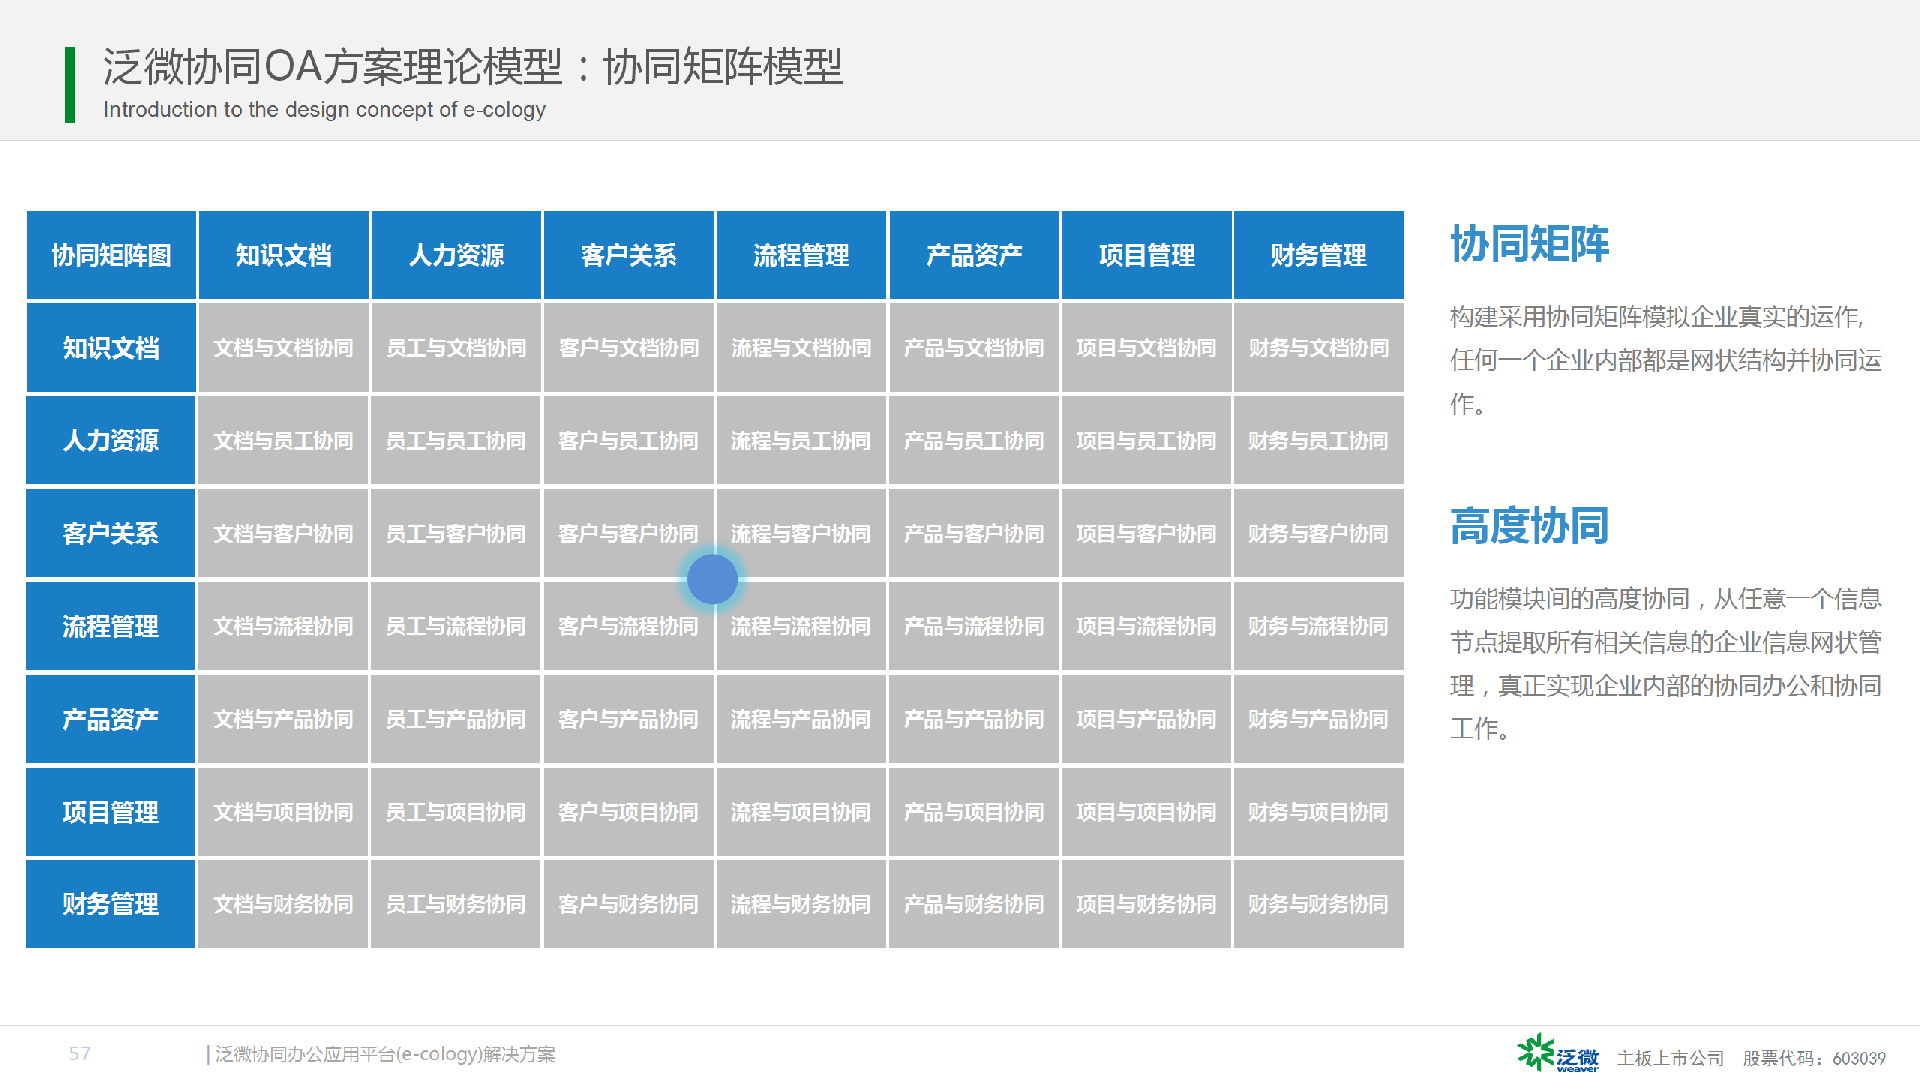Click the page number 57
Image resolution: width=1920 pixels, height=1080 pixels.
(80, 1053)
